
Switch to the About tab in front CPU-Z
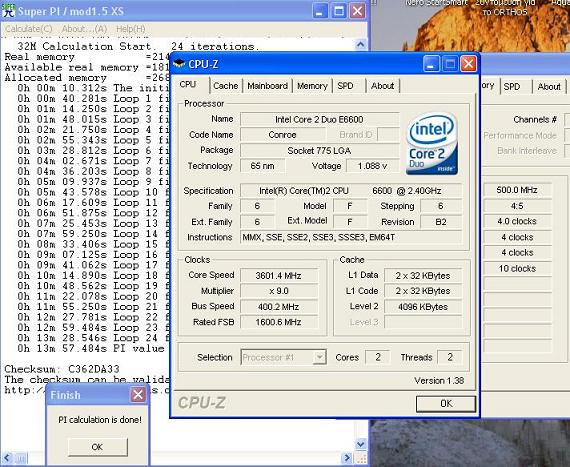tap(382, 86)
